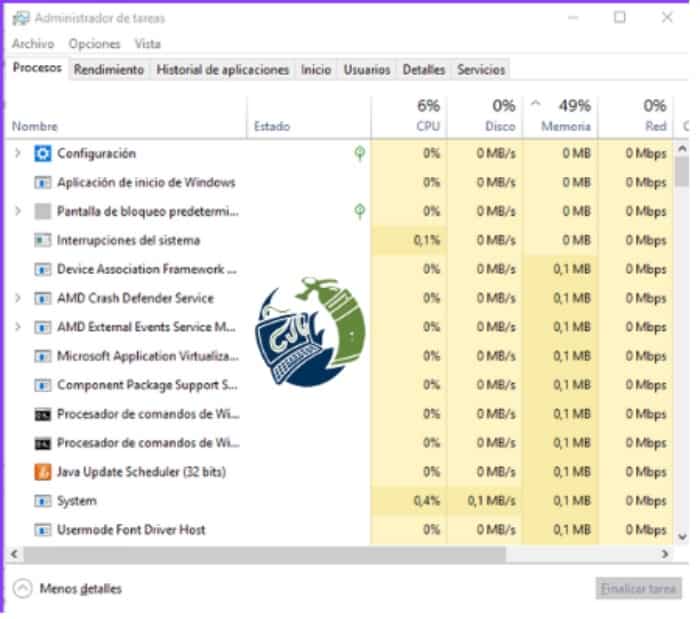The image size is (700, 619).
Task: Expand the Configuración process group
Action: point(18,153)
